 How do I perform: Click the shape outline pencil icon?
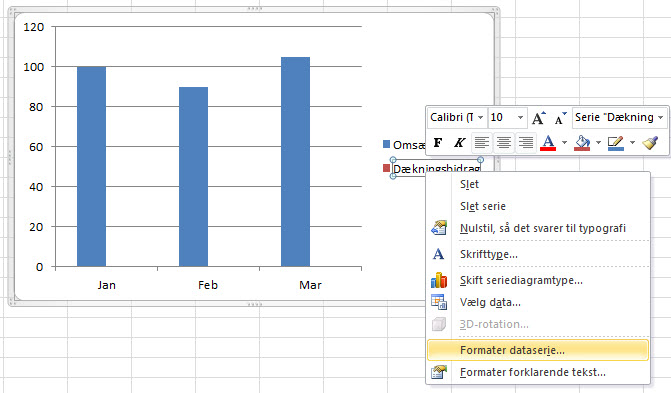point(616,143)
